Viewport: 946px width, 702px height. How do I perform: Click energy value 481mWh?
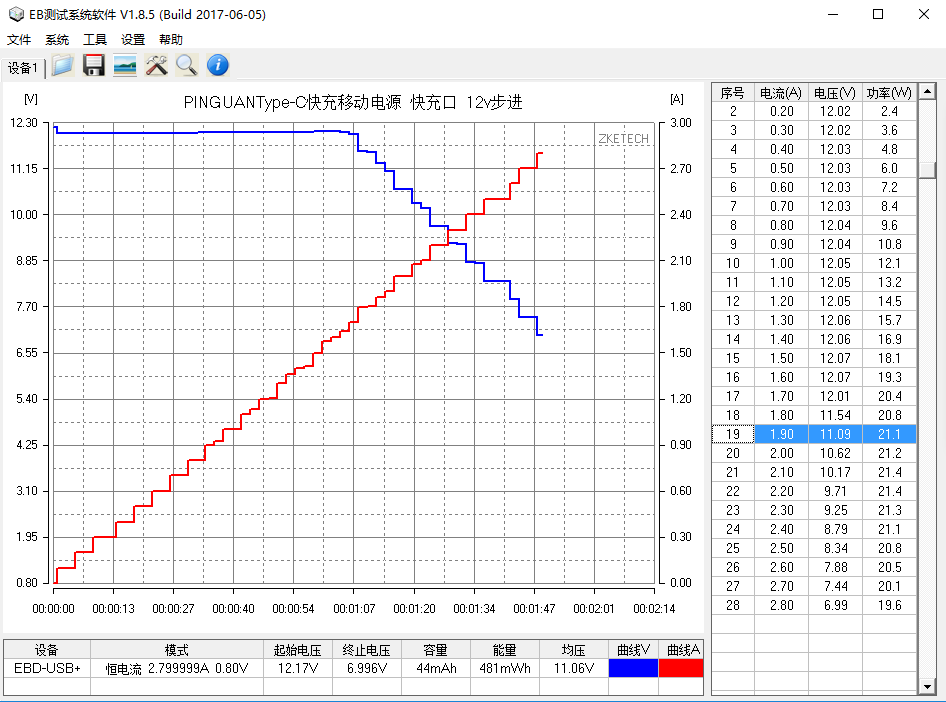(504, 668)
